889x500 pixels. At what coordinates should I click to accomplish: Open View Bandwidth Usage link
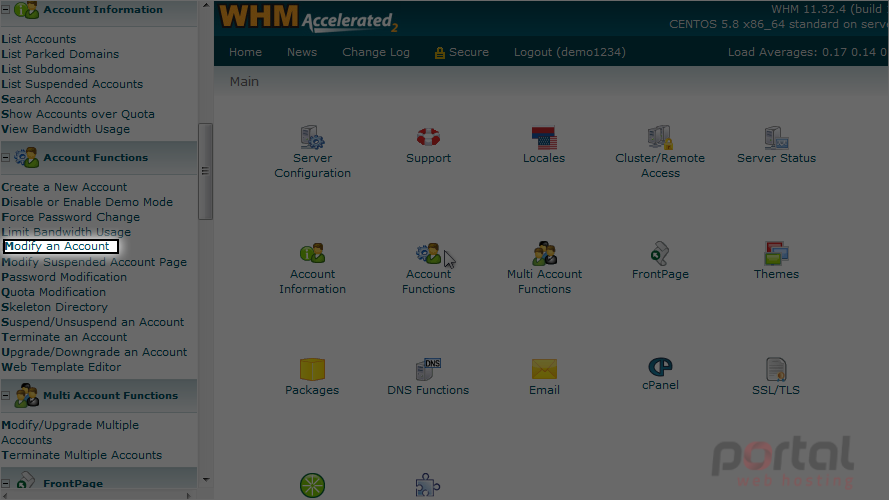point(66,129)
